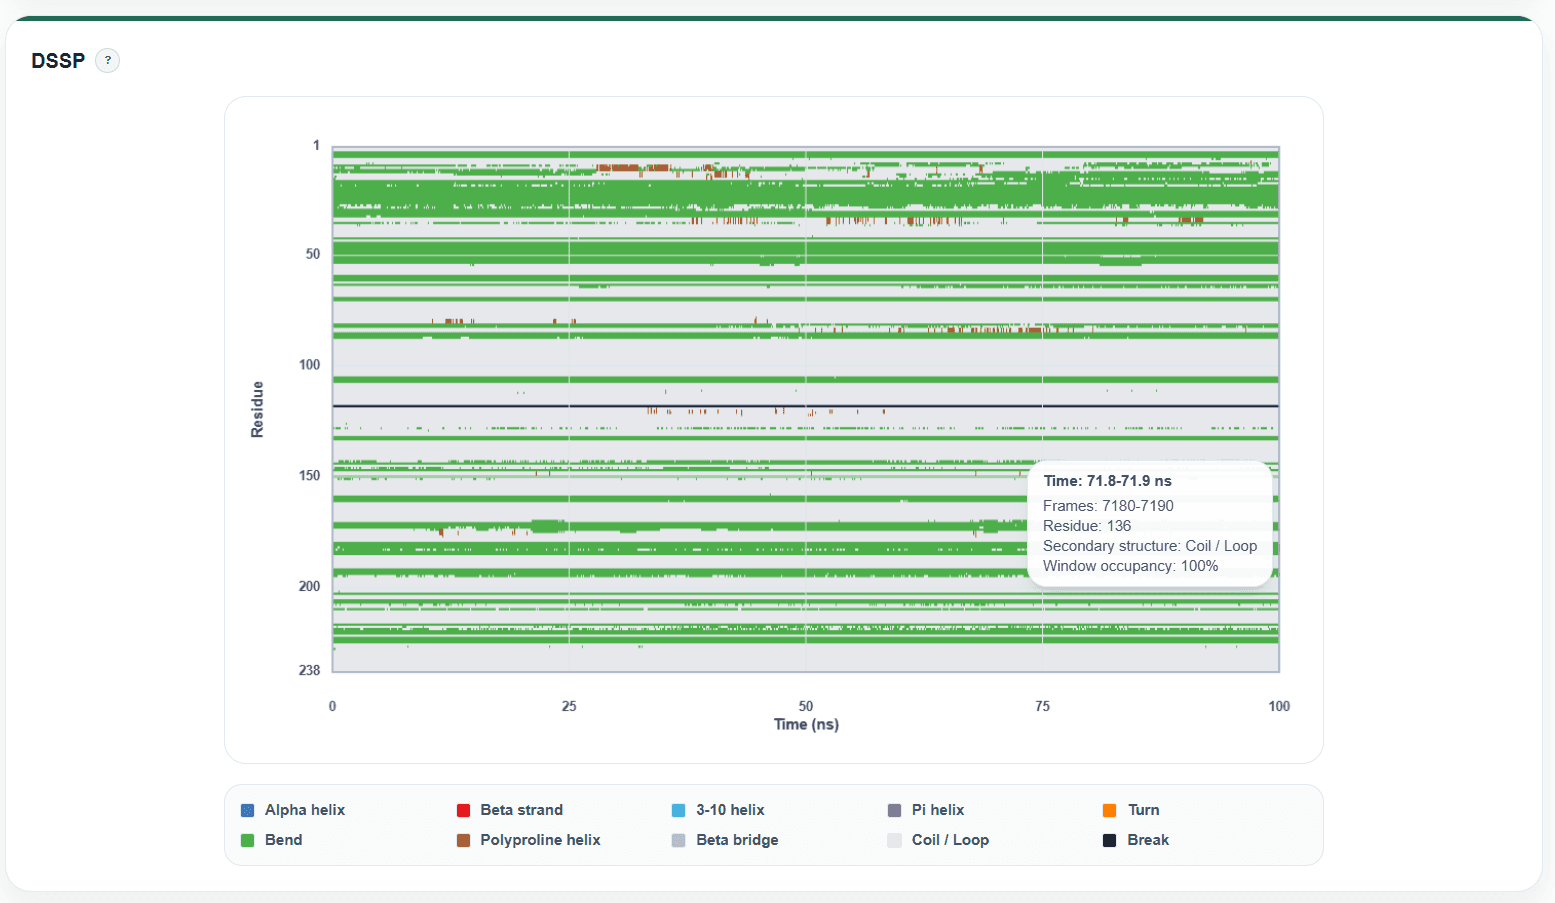1555x903 pixels.
Task: Select the Turn legend color box
Action: pos(1110,810)
